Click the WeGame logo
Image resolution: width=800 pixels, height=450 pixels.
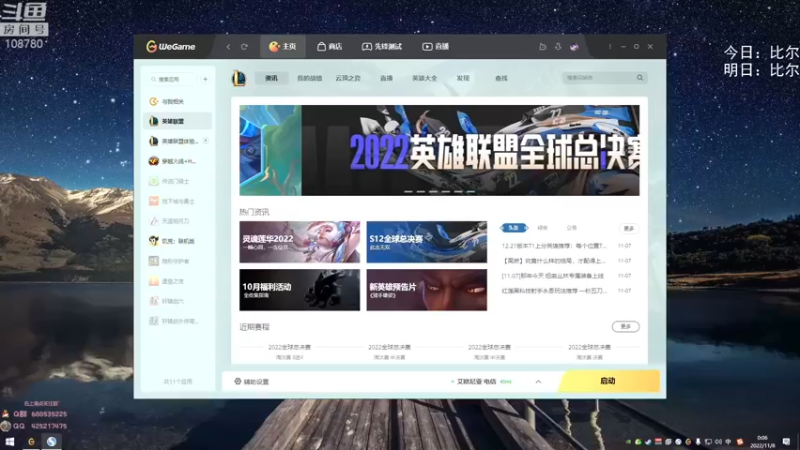(170, 46)
